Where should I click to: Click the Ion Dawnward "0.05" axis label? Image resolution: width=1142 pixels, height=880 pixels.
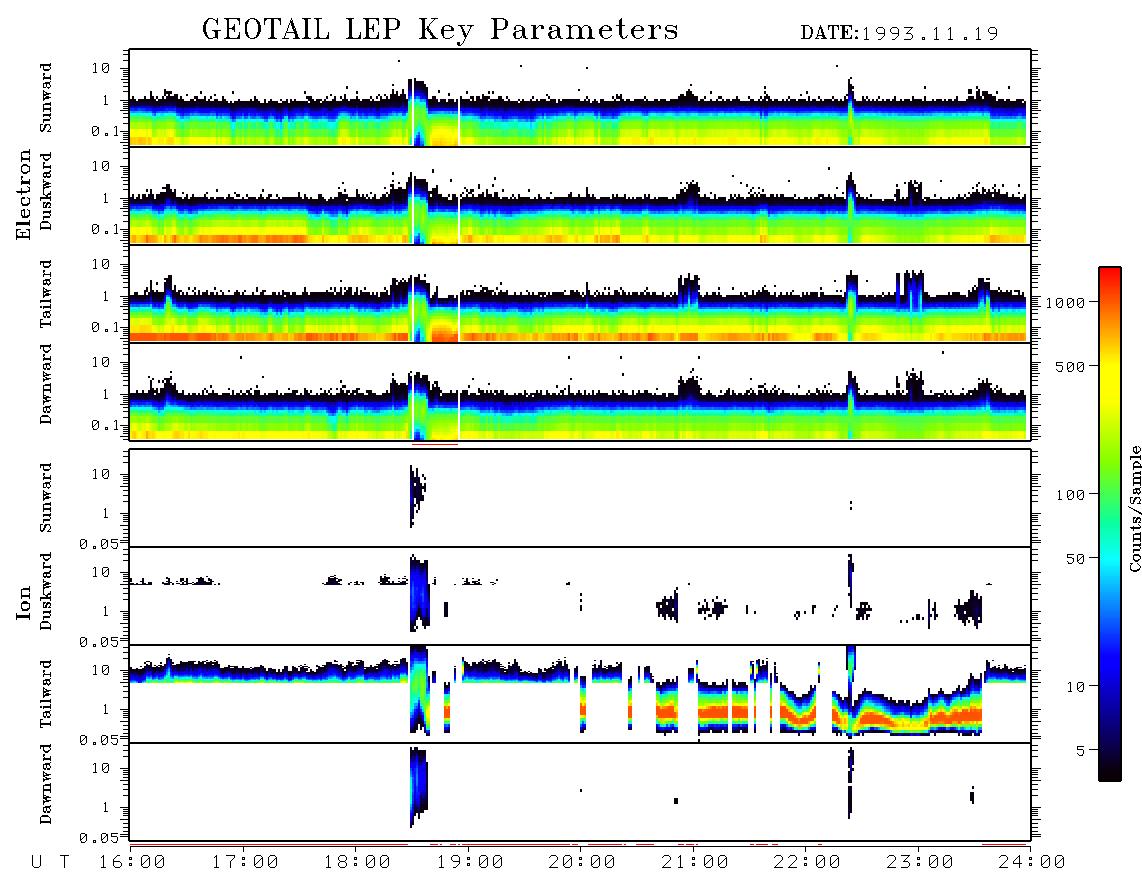point(98,838)
